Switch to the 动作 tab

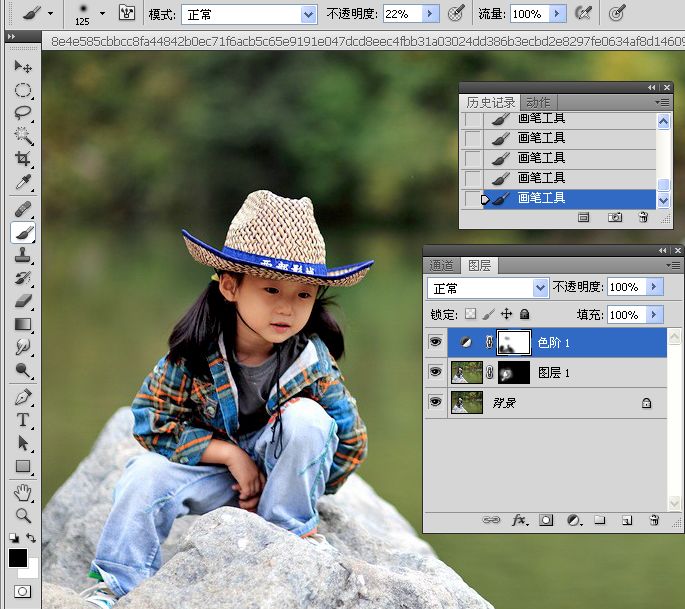[538, 102]
